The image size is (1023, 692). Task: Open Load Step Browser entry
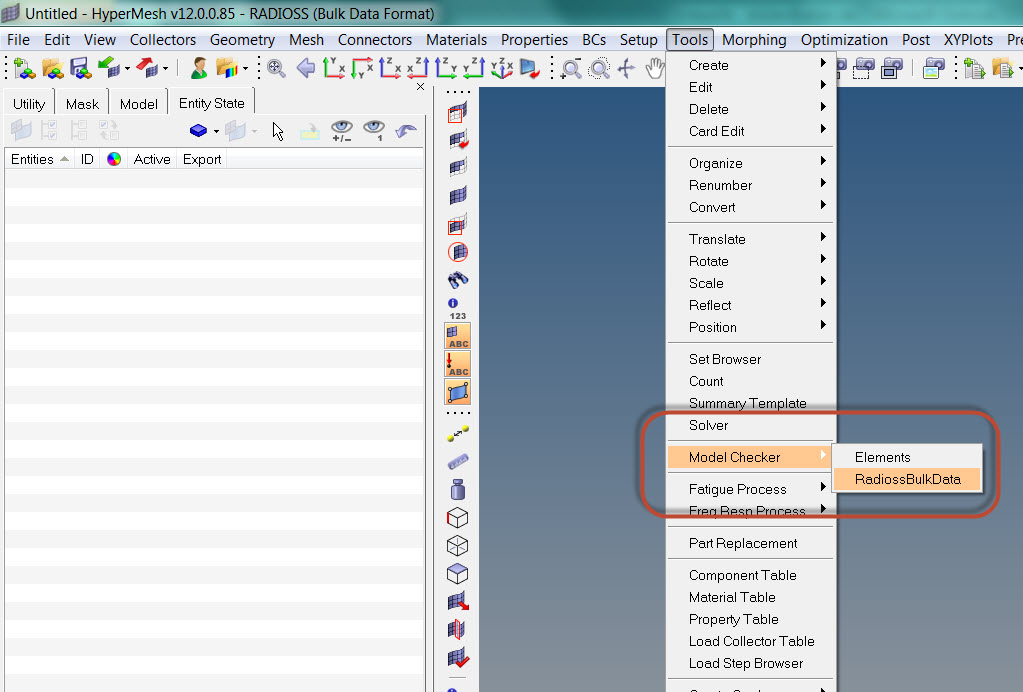coord(752,663)
